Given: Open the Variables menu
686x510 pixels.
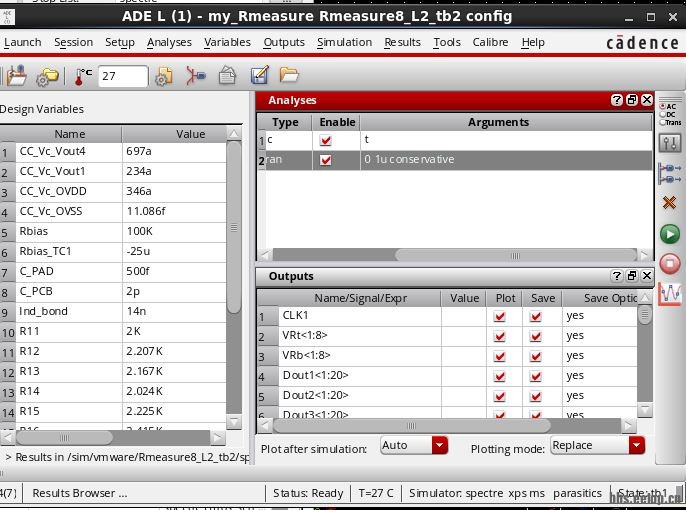Looking at the screenshot, I should click(228, 42).
